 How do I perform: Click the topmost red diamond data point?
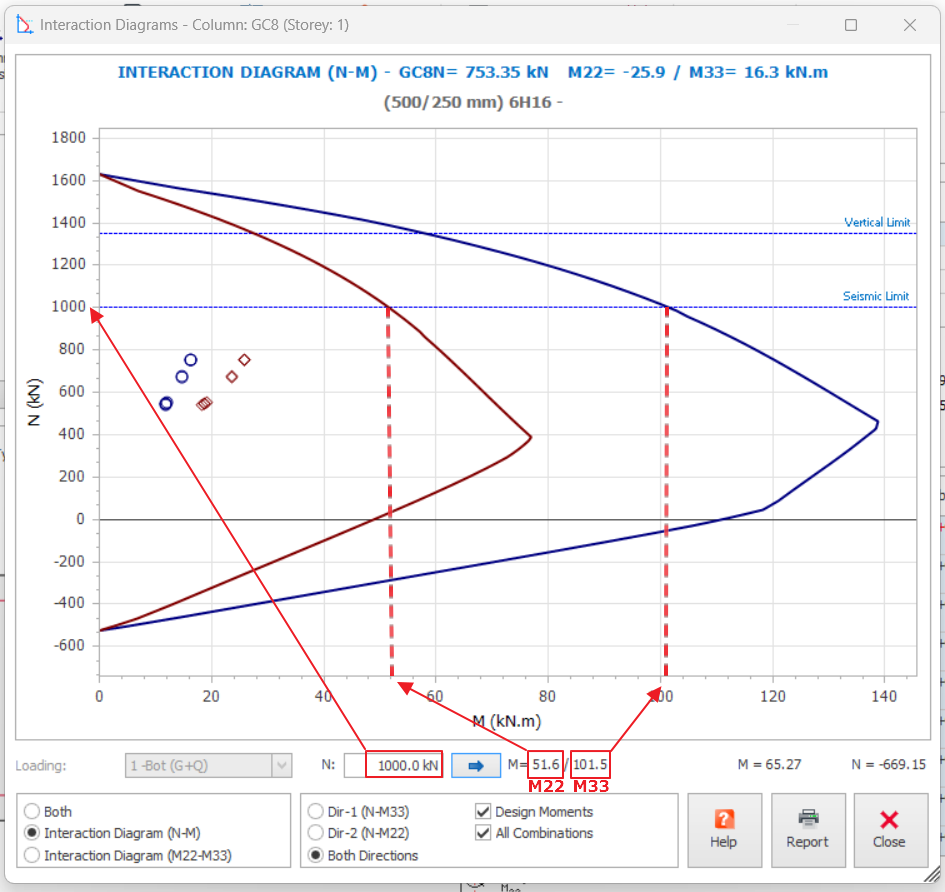click(244, 360)
